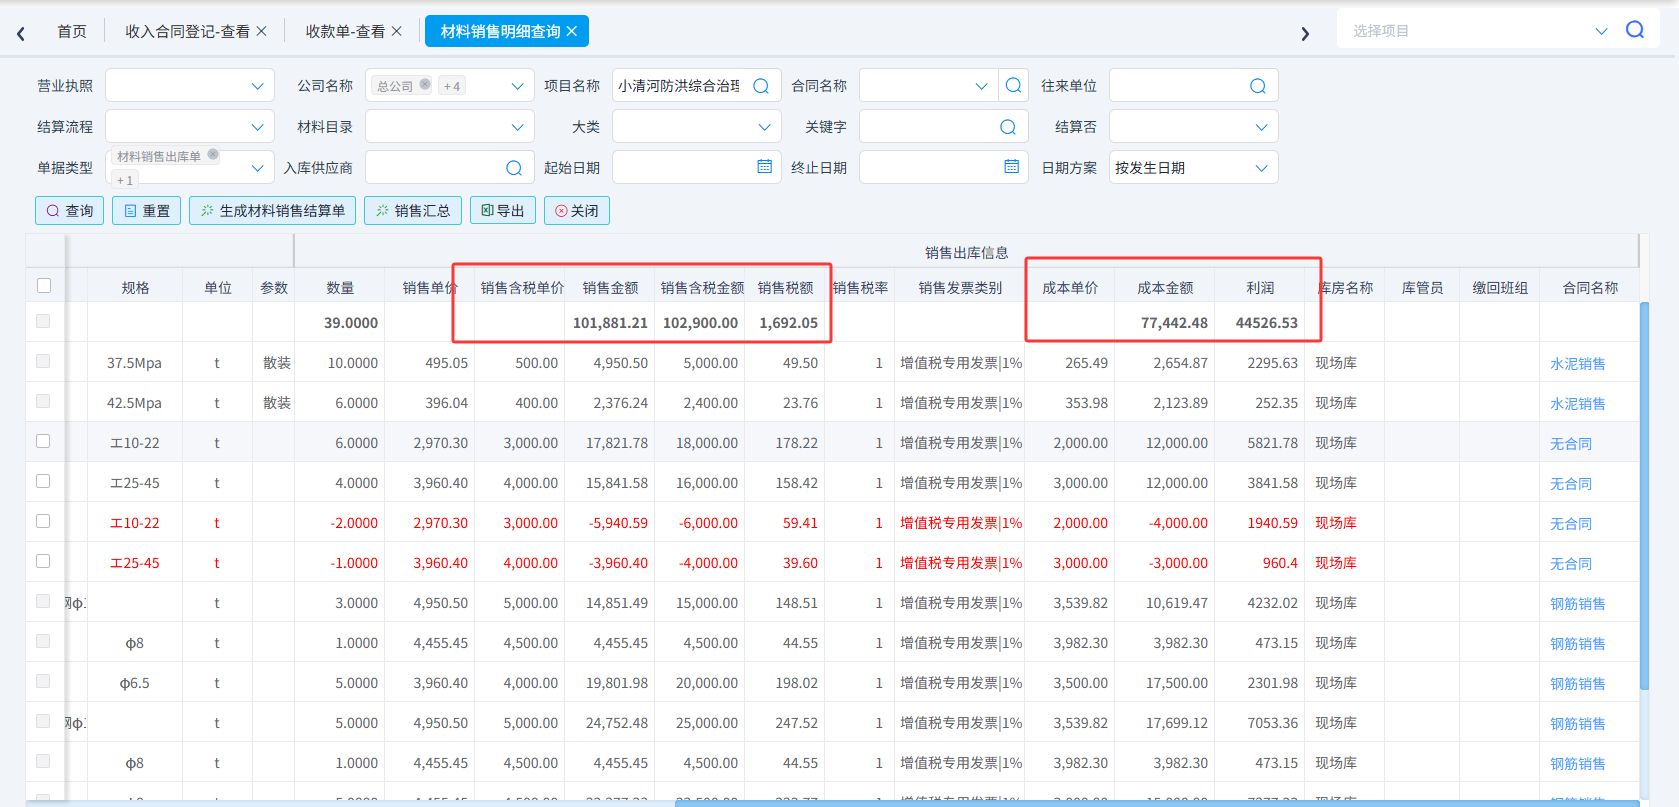Click the 往来单位 input field

[x=1193, y=86]
